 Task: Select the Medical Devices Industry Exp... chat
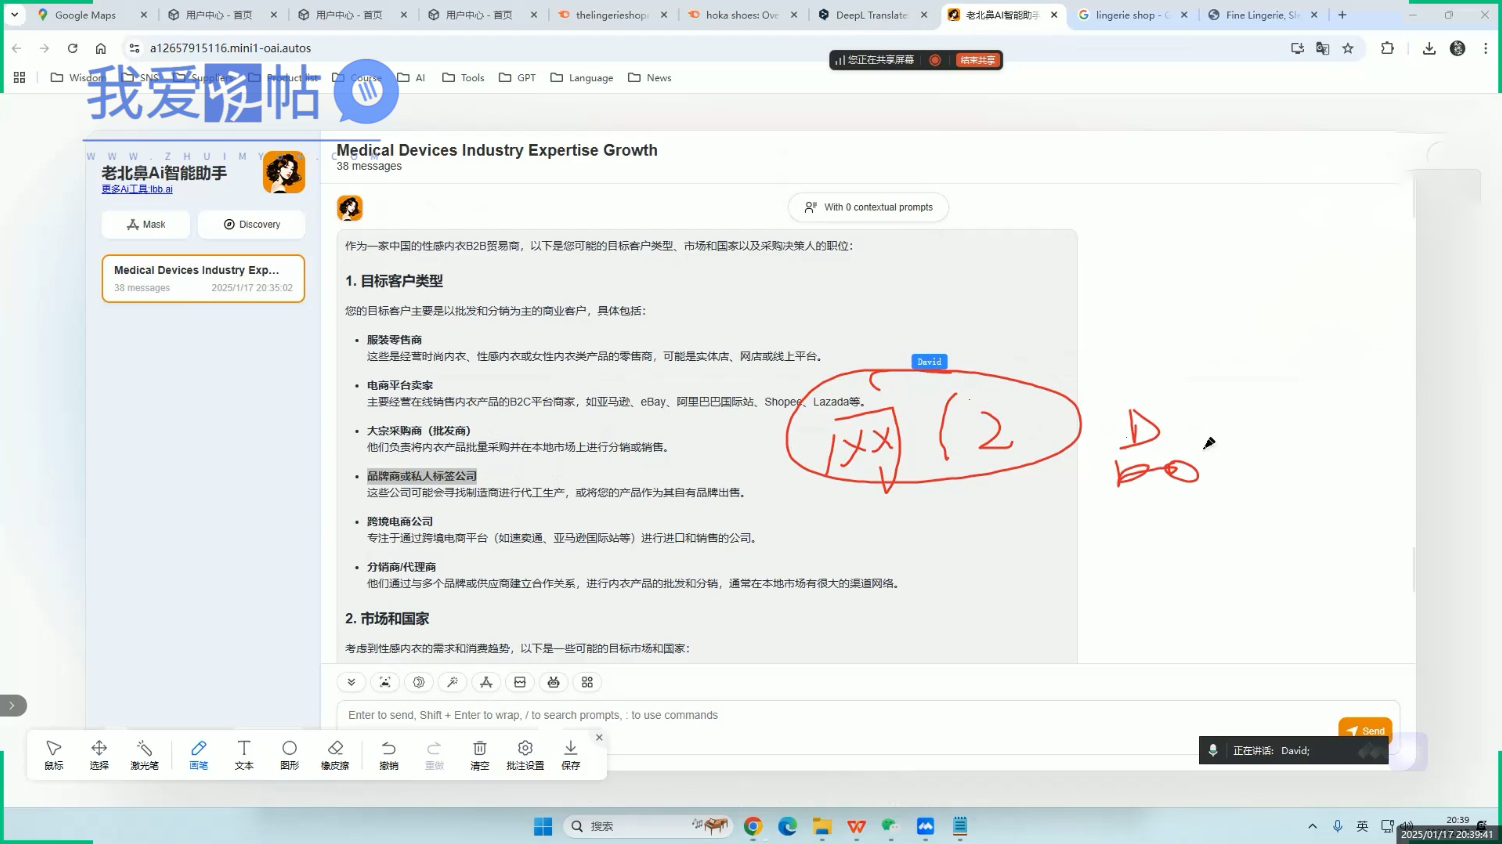click(203, 278)
